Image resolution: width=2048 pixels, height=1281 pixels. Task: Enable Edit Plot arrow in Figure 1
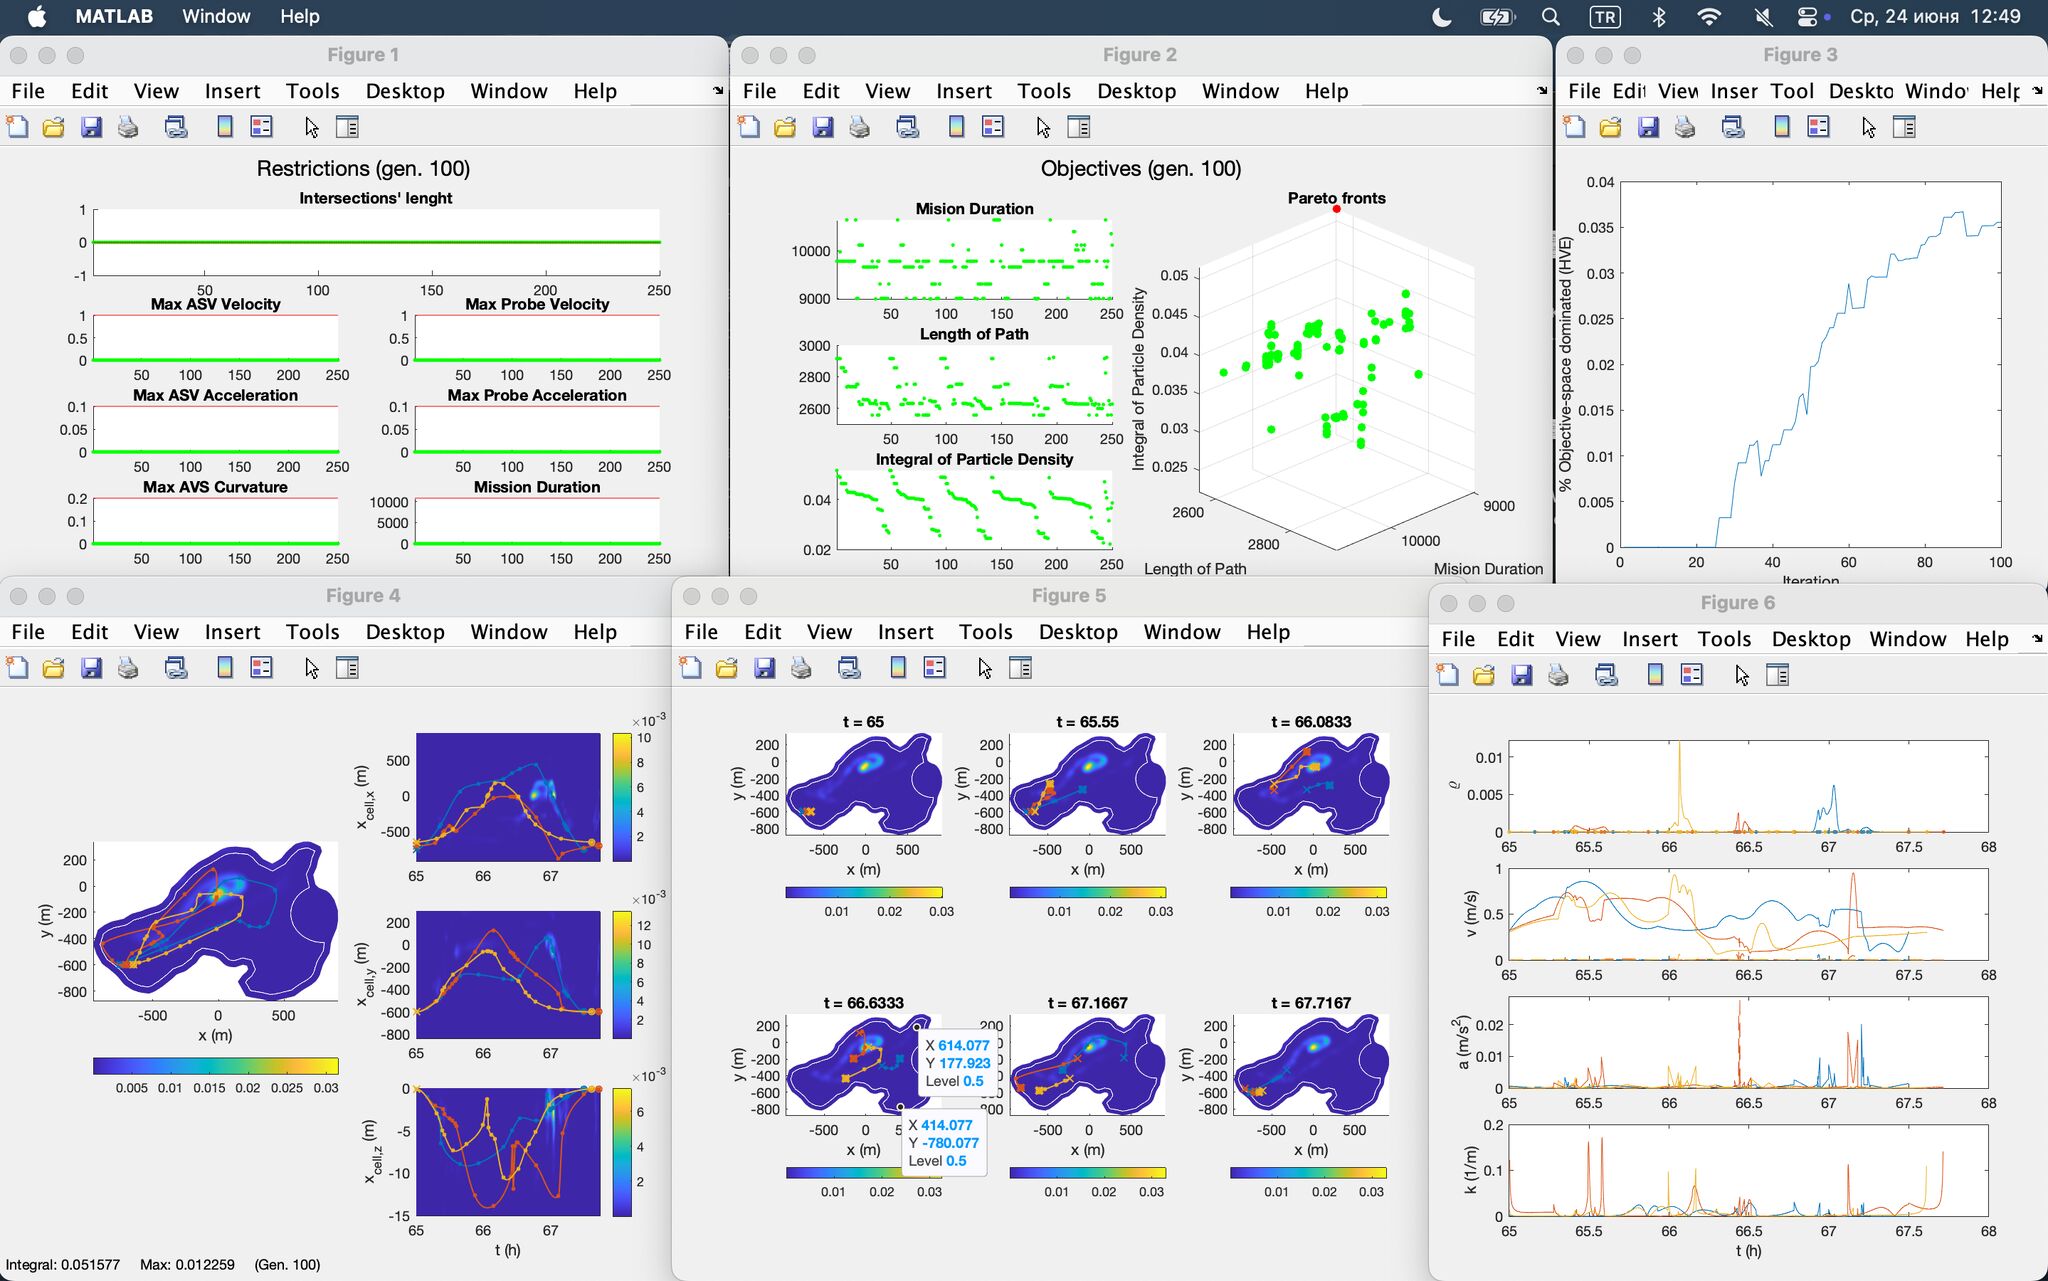[x=311, y=127]
